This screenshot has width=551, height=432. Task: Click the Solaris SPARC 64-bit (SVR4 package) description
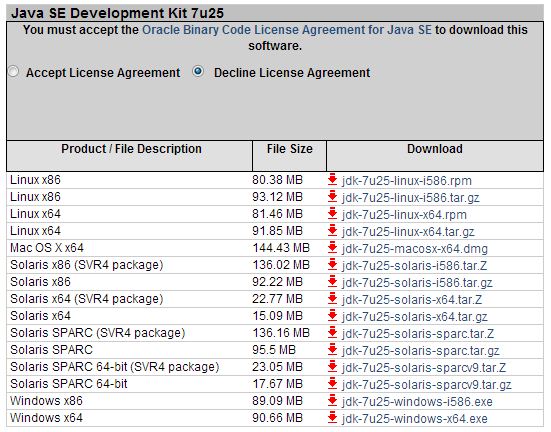tap(115, 367)
